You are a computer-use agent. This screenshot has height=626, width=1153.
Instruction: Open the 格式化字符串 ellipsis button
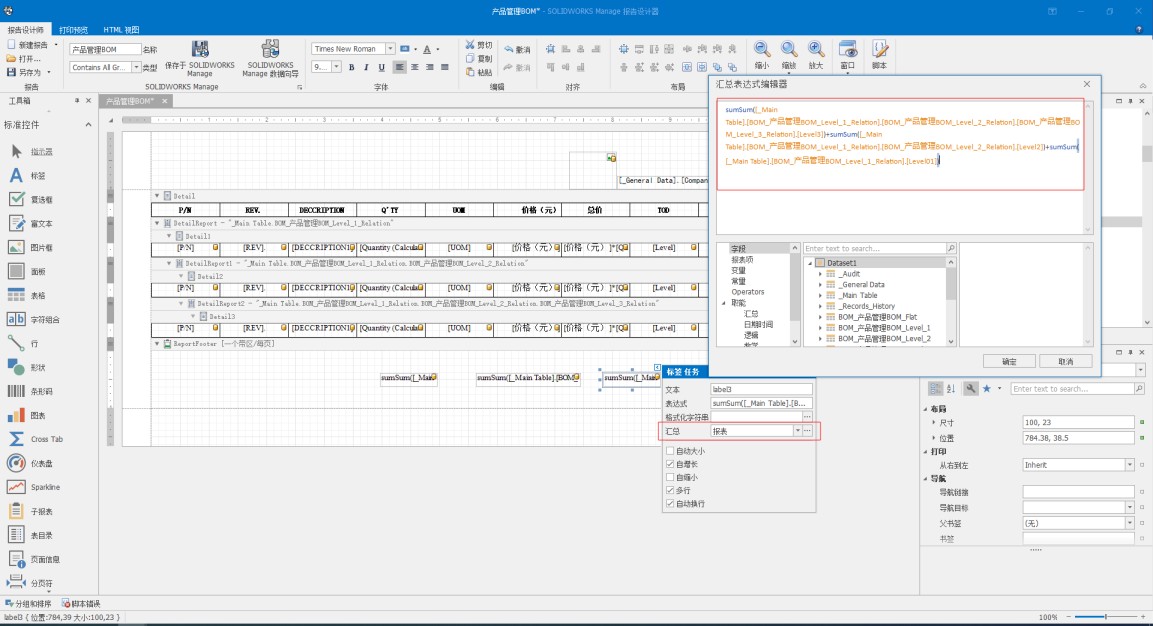(x=807, y=417)
